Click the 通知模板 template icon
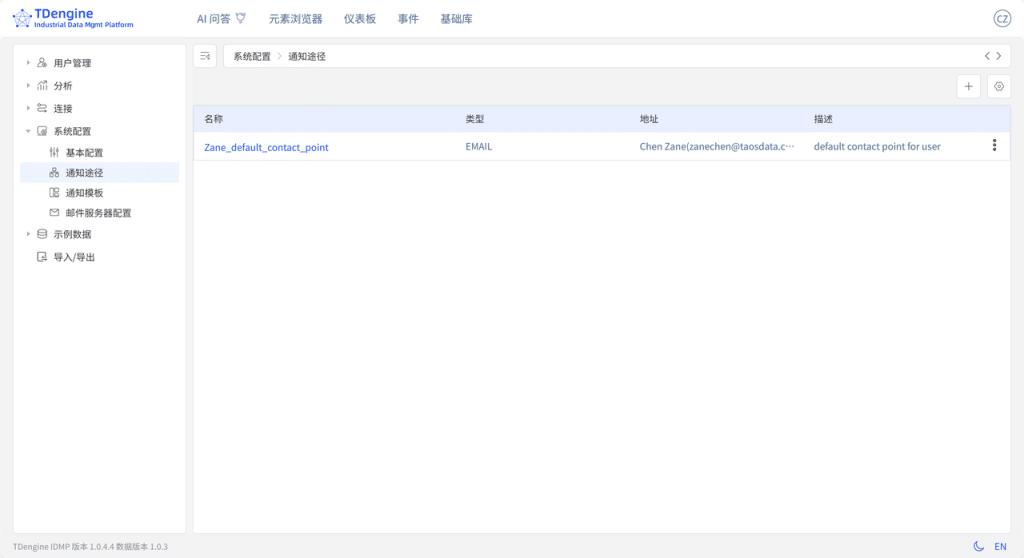The image size is (1024, 558). pos(54,193)
